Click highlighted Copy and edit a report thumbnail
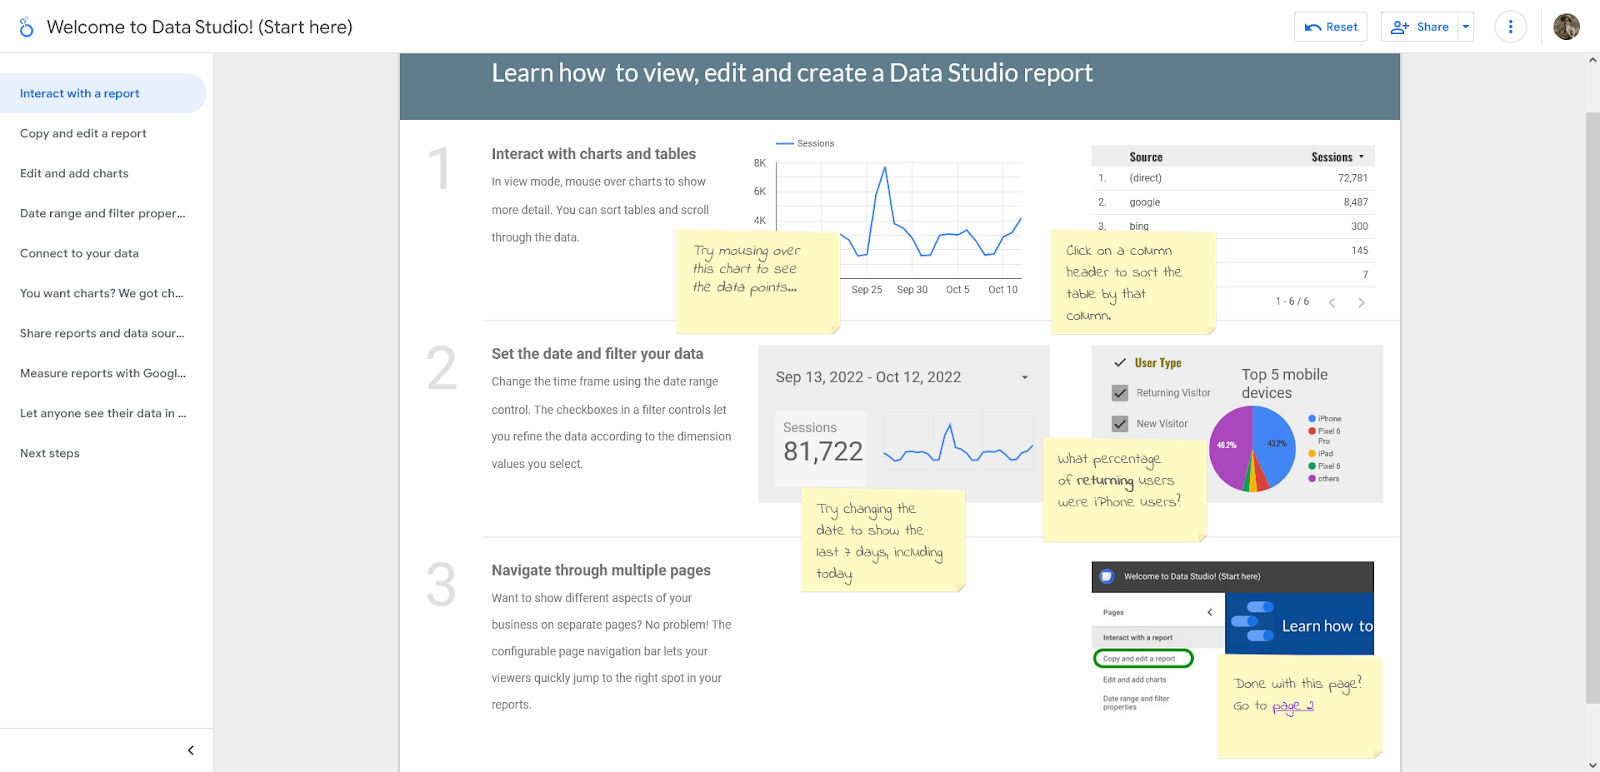This screenshot has width=1600, height=772. pyautogui.click(x=1143, y=658)
